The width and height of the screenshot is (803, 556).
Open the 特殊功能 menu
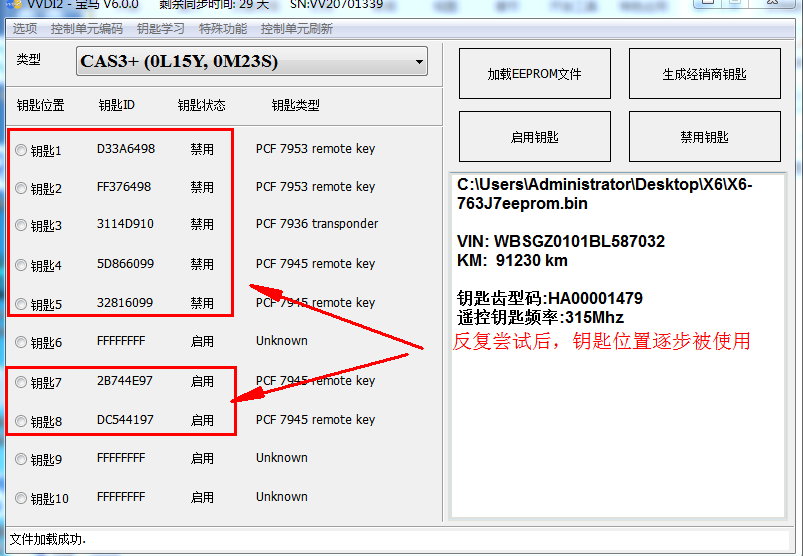[x=222, y=29]
